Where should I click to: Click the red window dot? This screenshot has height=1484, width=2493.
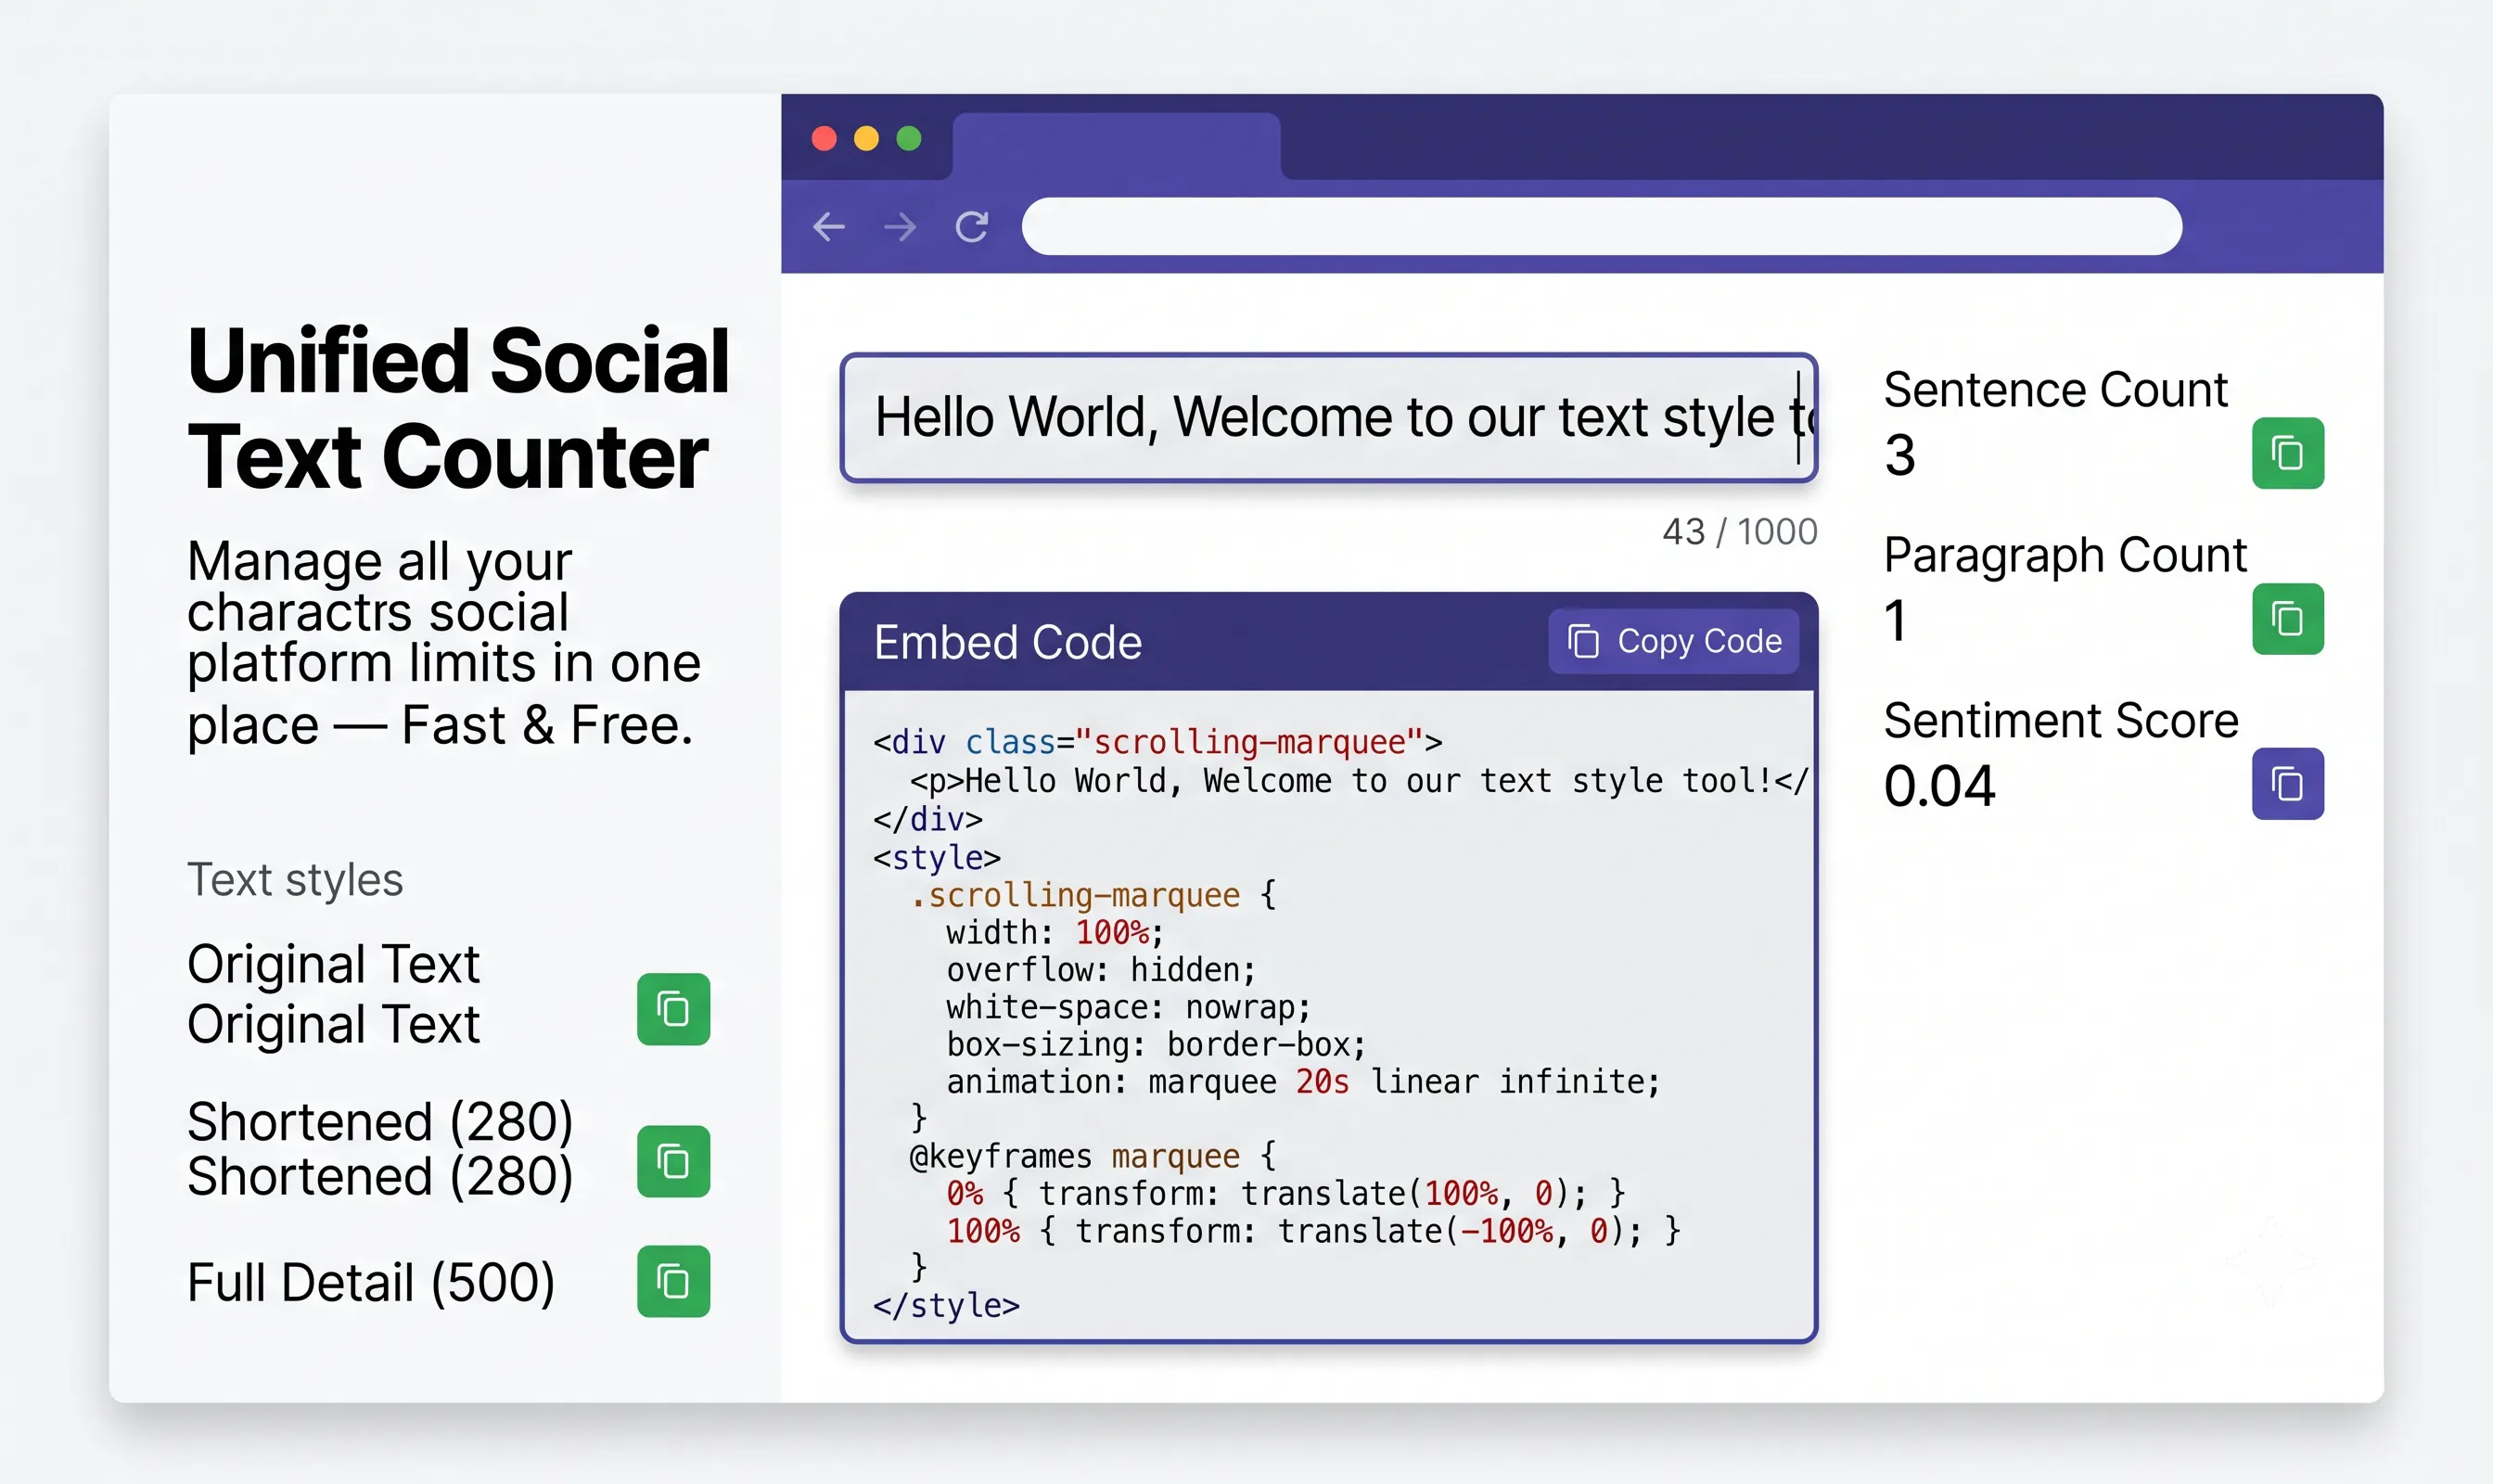click(x=824, y=138)
